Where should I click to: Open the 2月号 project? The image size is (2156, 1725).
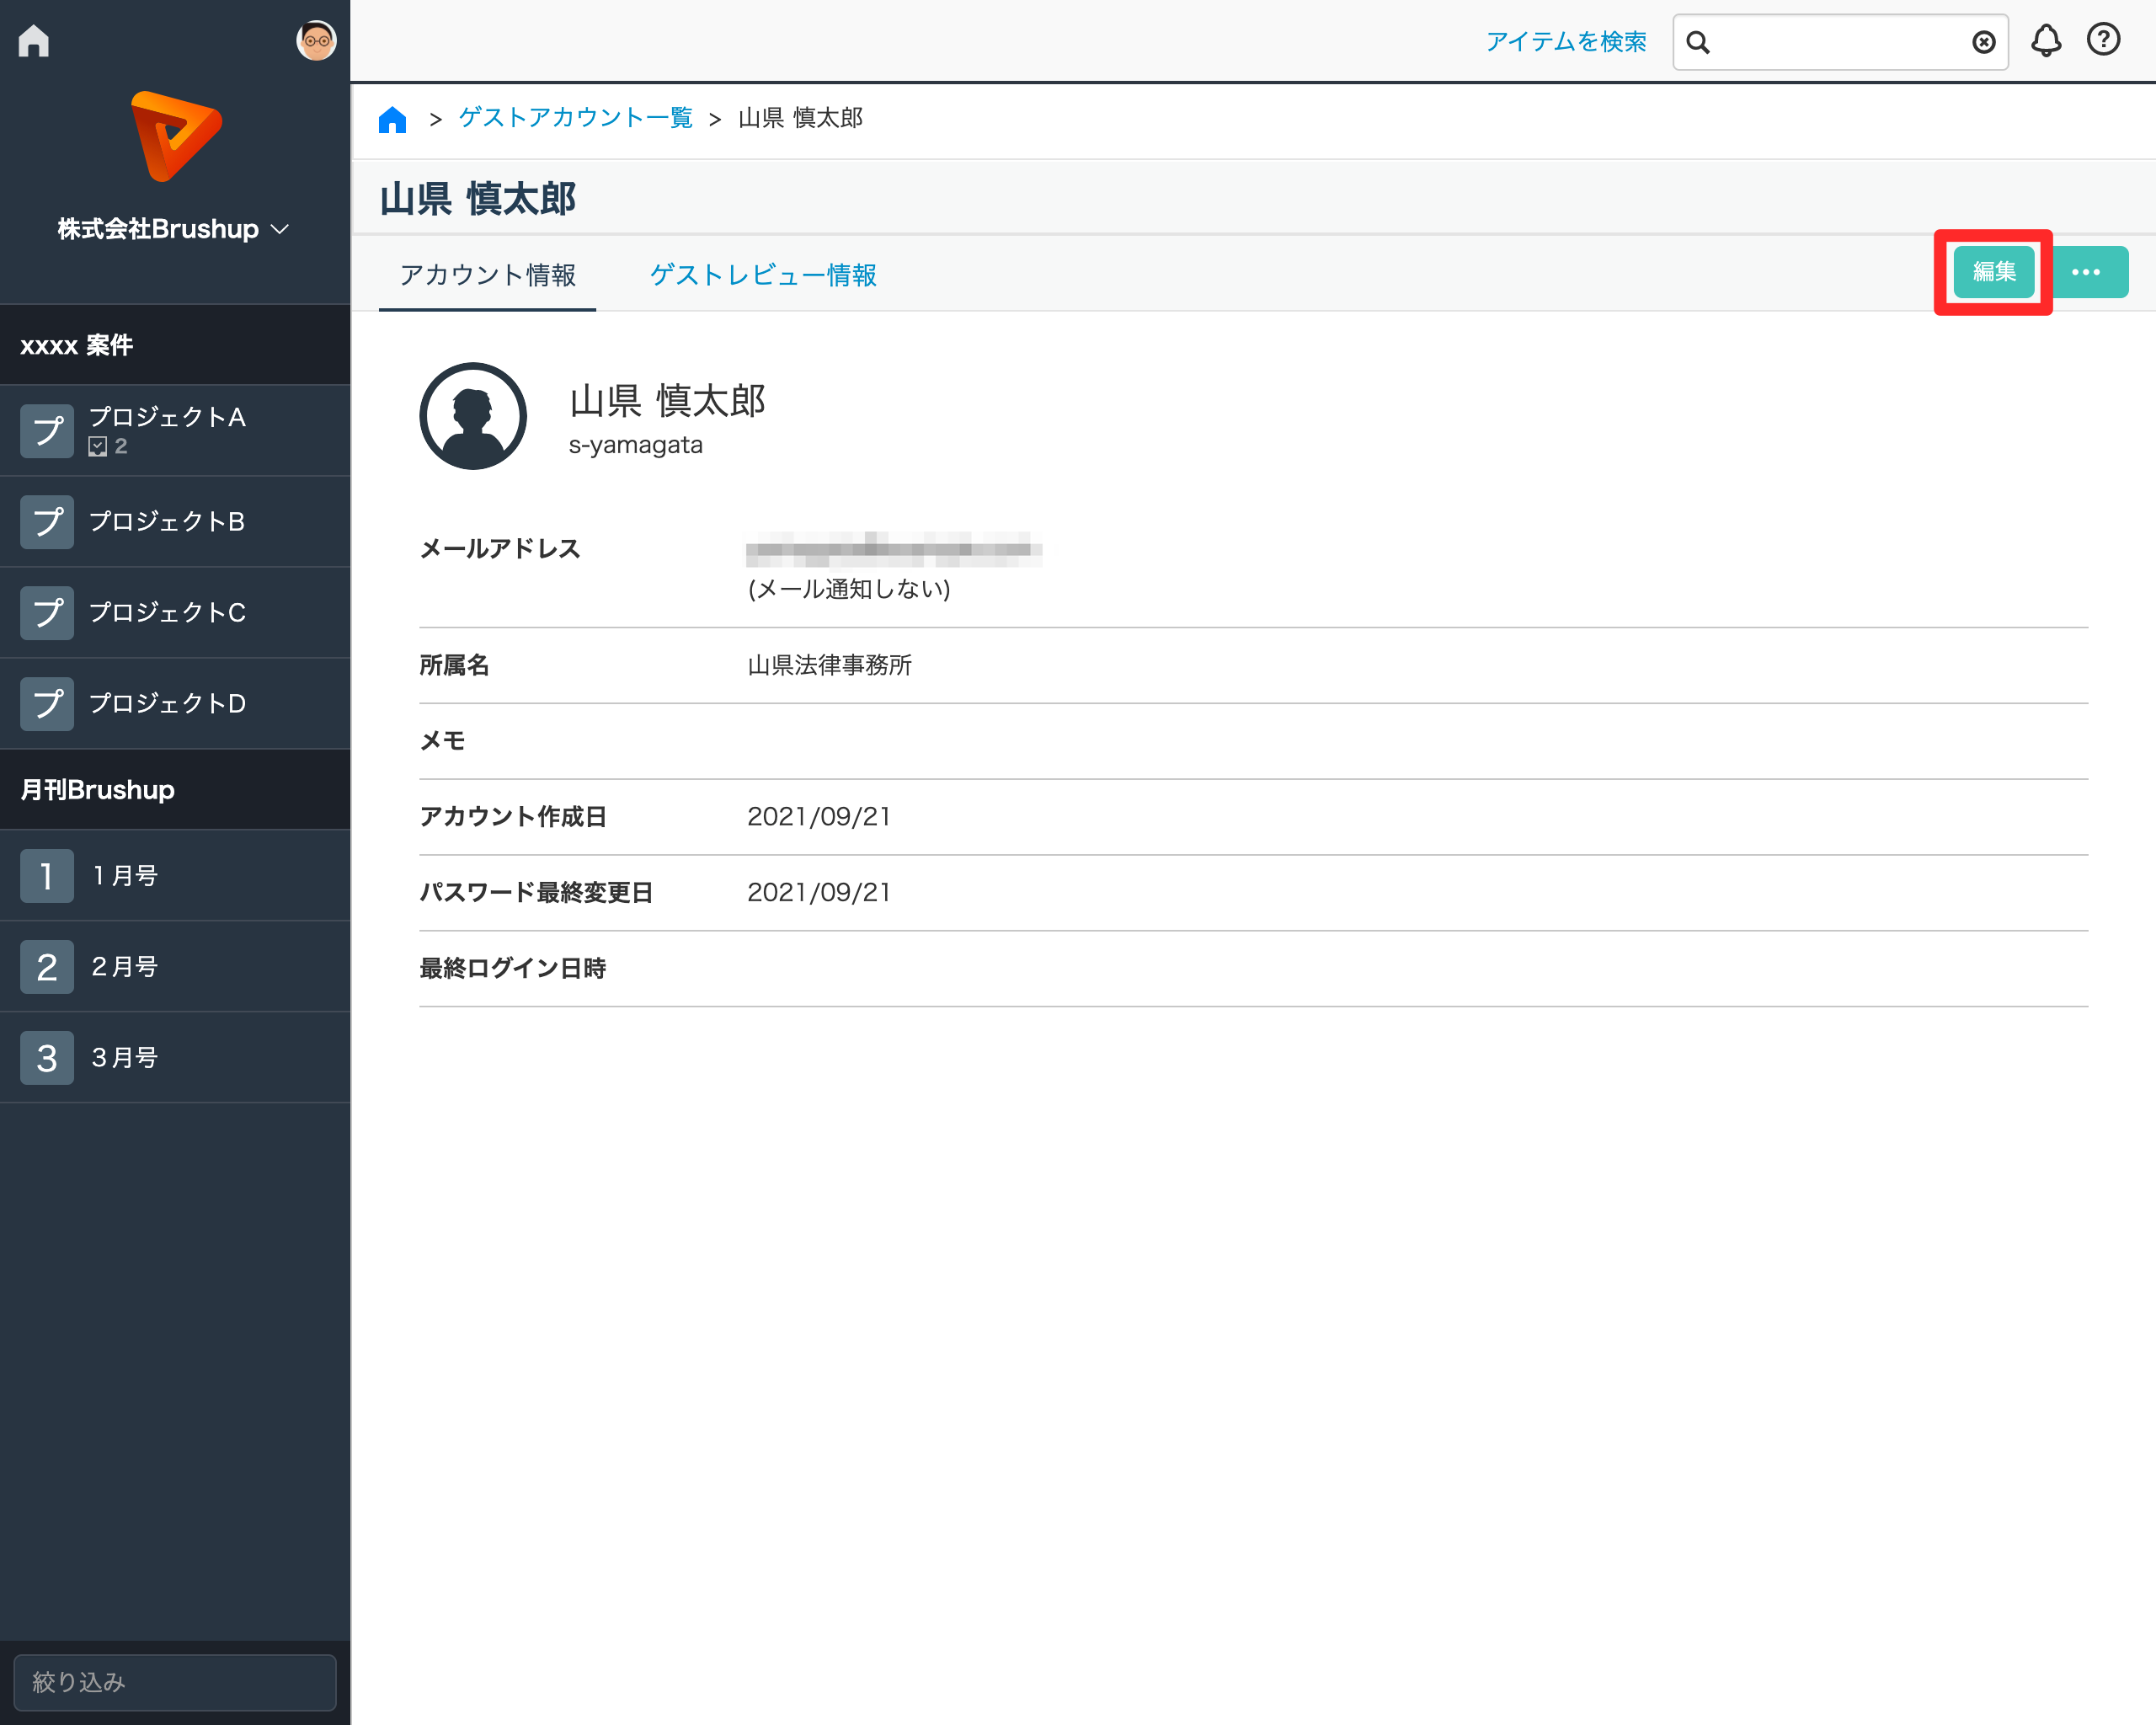tap(175, 967)
